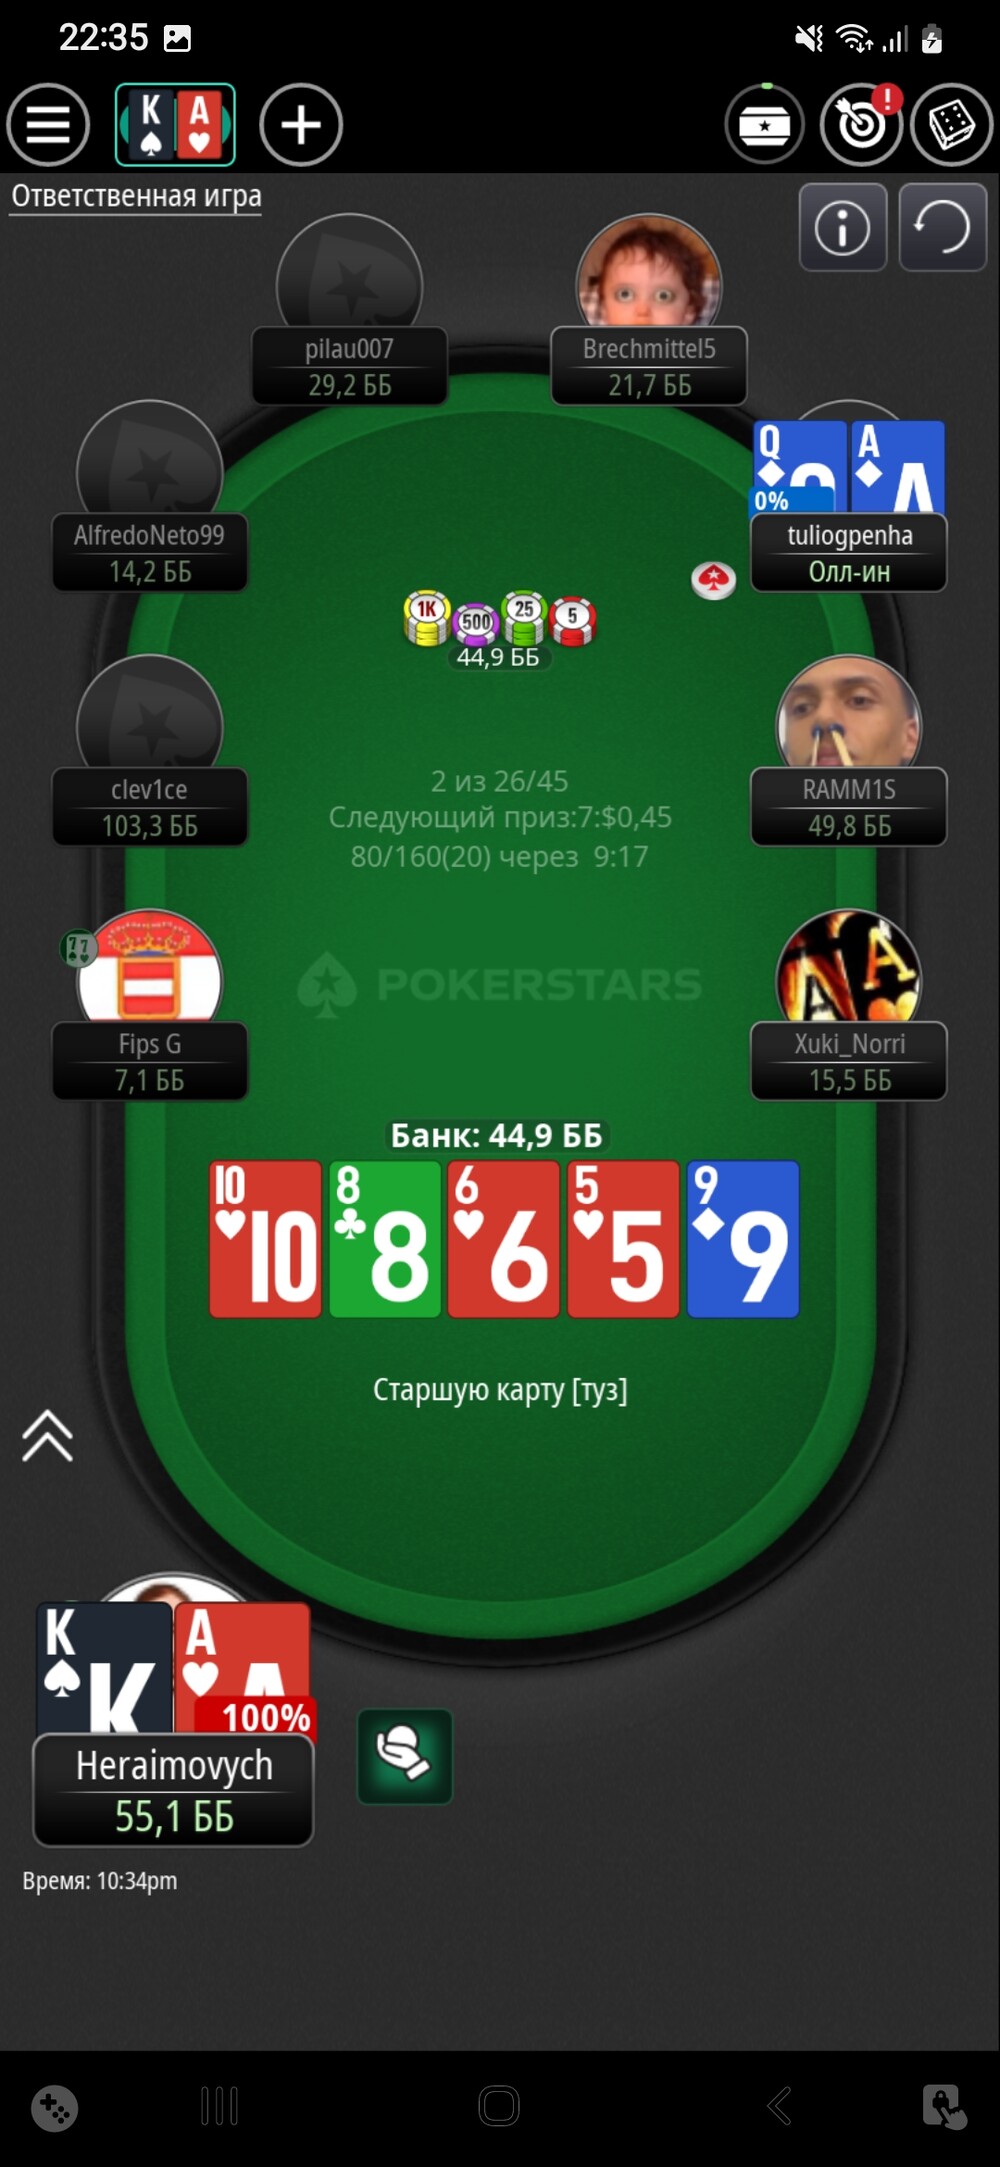The height and width of the screenshot is (2167, 1000).
Task: Open Android recent apps button
Action: [x=219, y=2106]
